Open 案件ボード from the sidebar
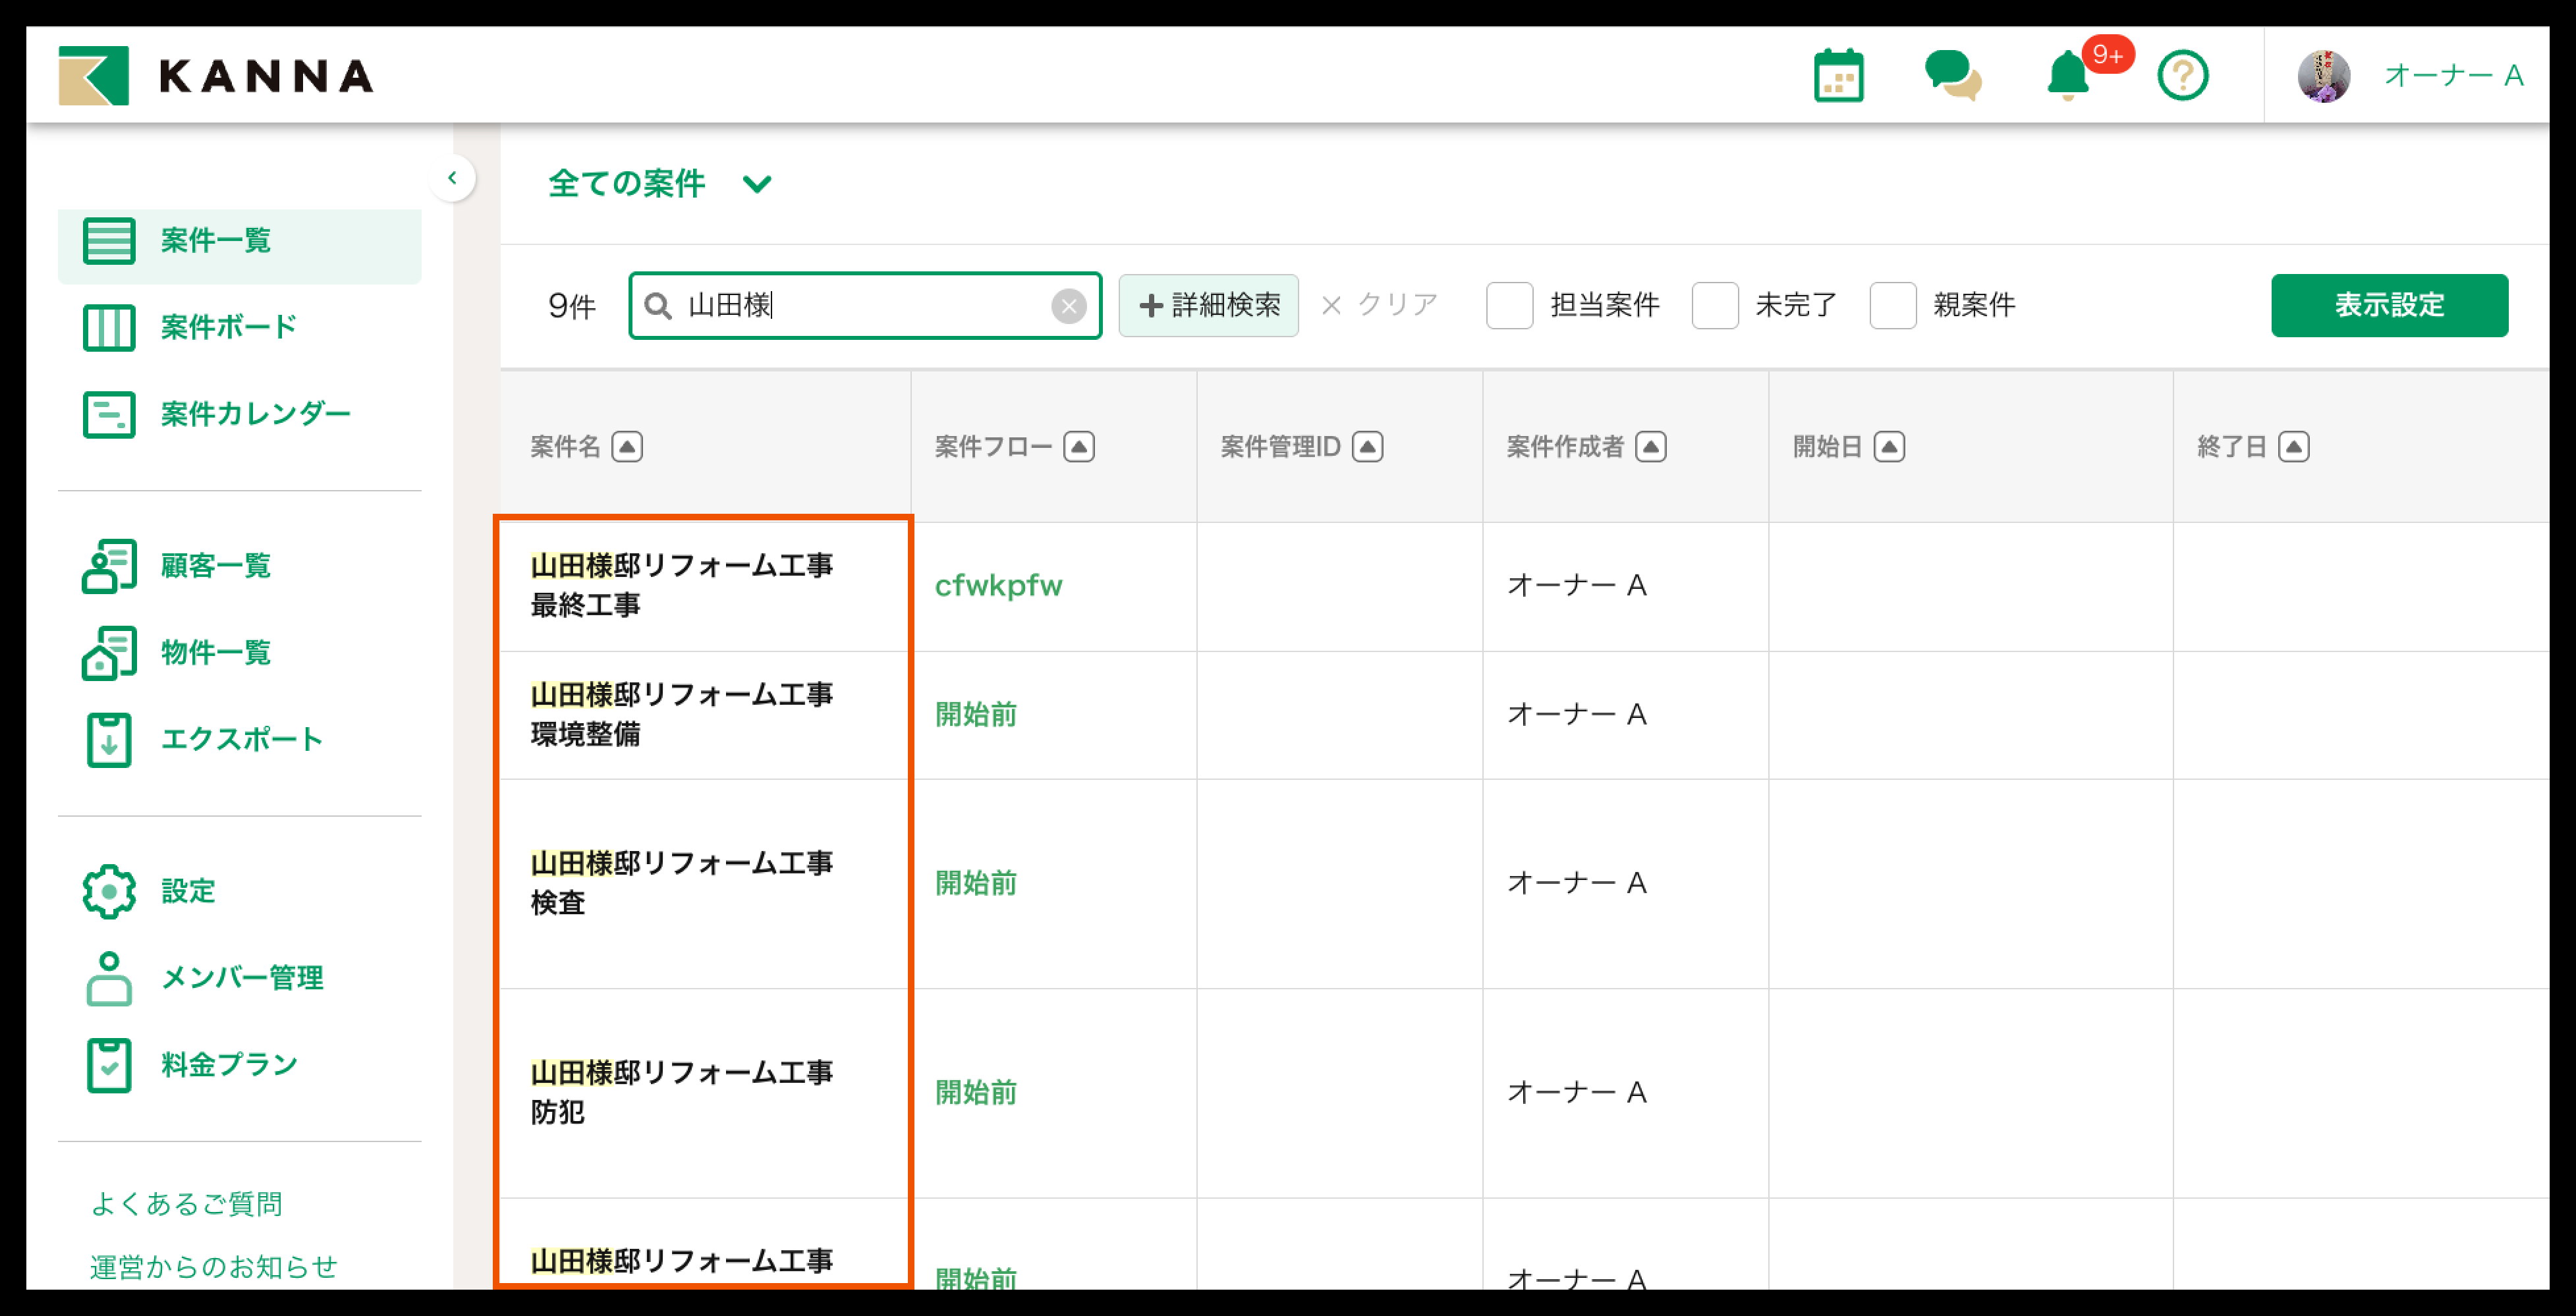The width and height of the screenshot is (2576, 1316). [228, 327]
